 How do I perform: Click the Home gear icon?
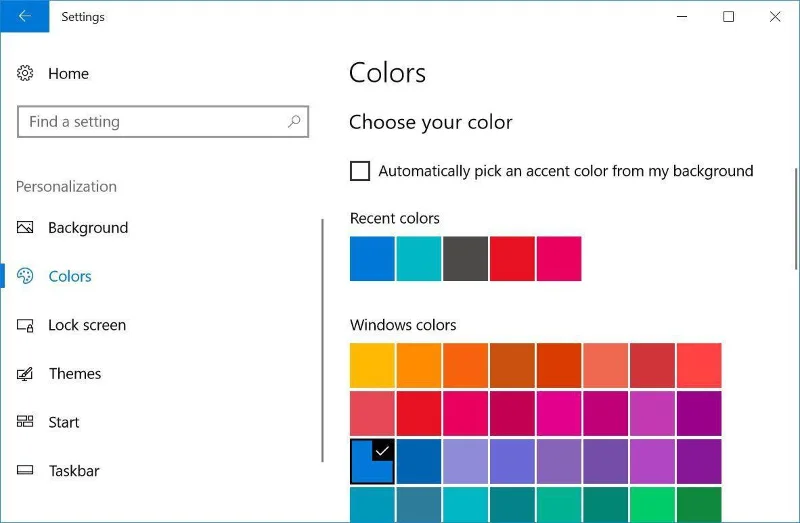25,73
